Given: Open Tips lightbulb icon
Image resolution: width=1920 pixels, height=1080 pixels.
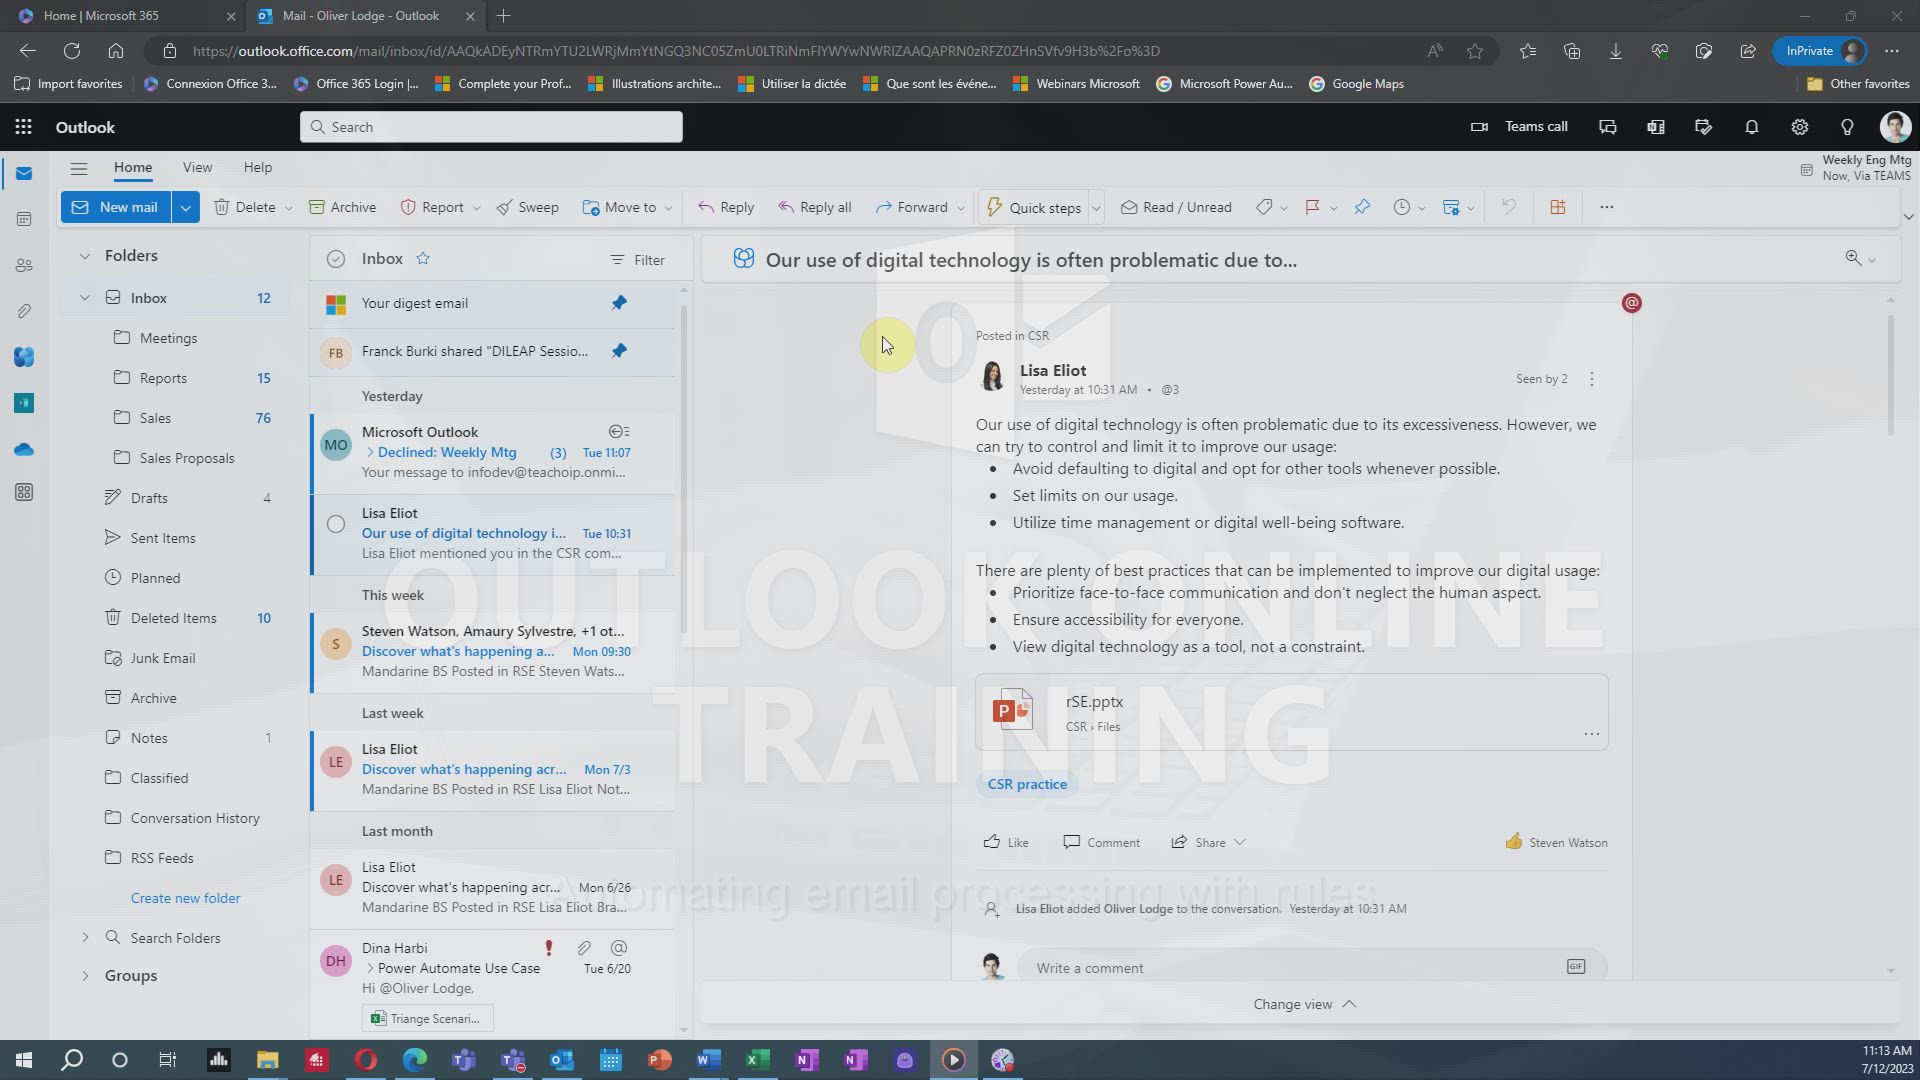Looking at the screenshot, I should (x=1847, y=127).
